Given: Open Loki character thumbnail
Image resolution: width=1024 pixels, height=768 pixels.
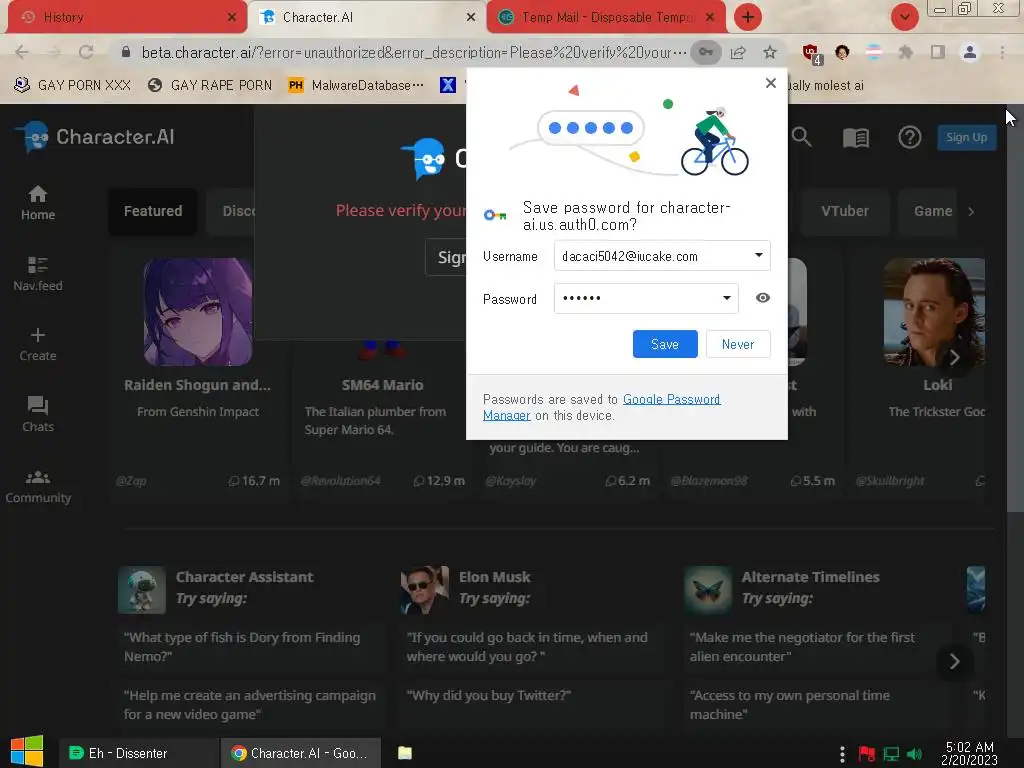Looking at the screenshot, I should (935, 312).
